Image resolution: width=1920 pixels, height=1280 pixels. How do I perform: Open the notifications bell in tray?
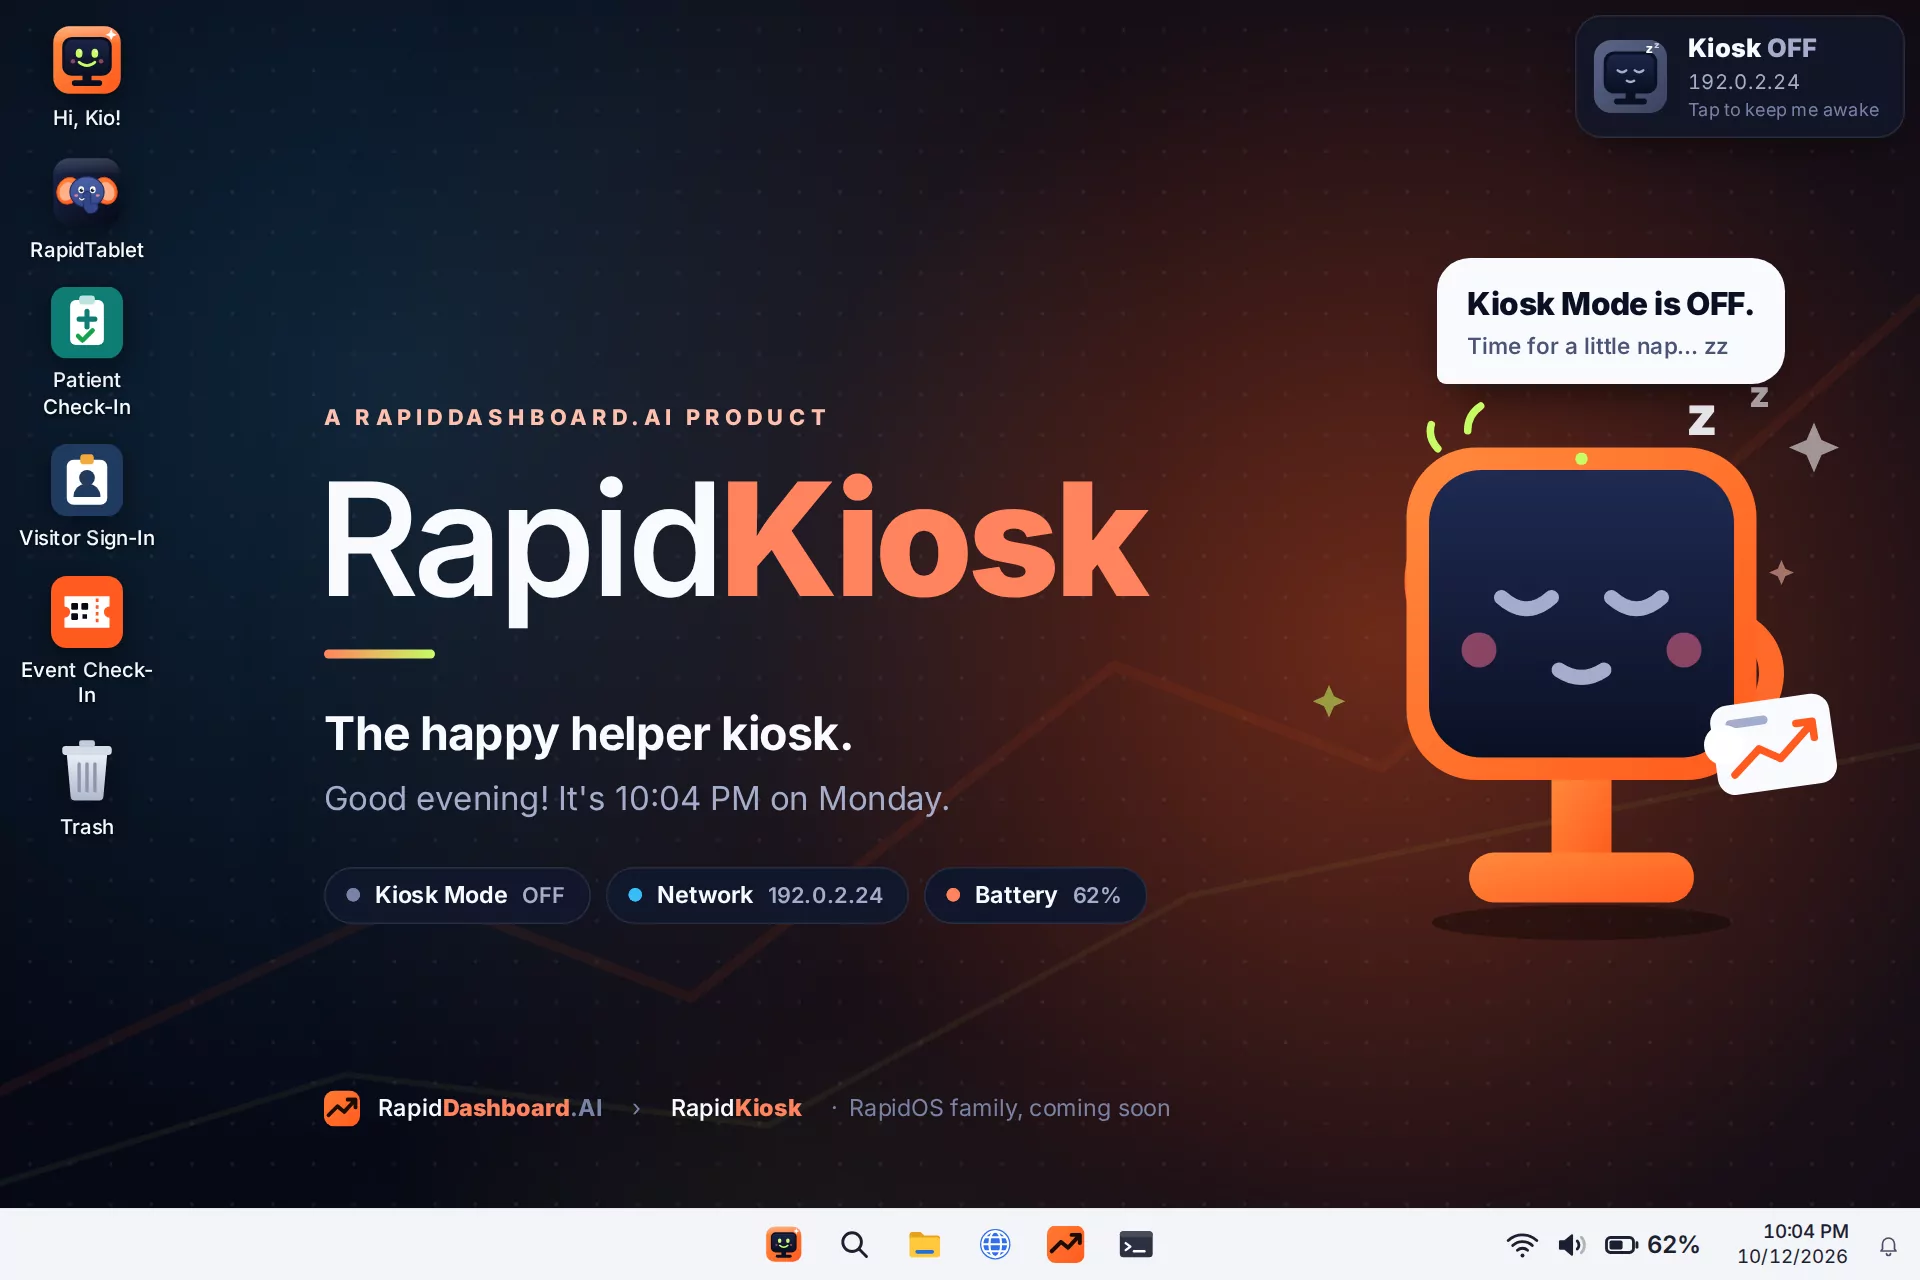tap(1888, 1246)
